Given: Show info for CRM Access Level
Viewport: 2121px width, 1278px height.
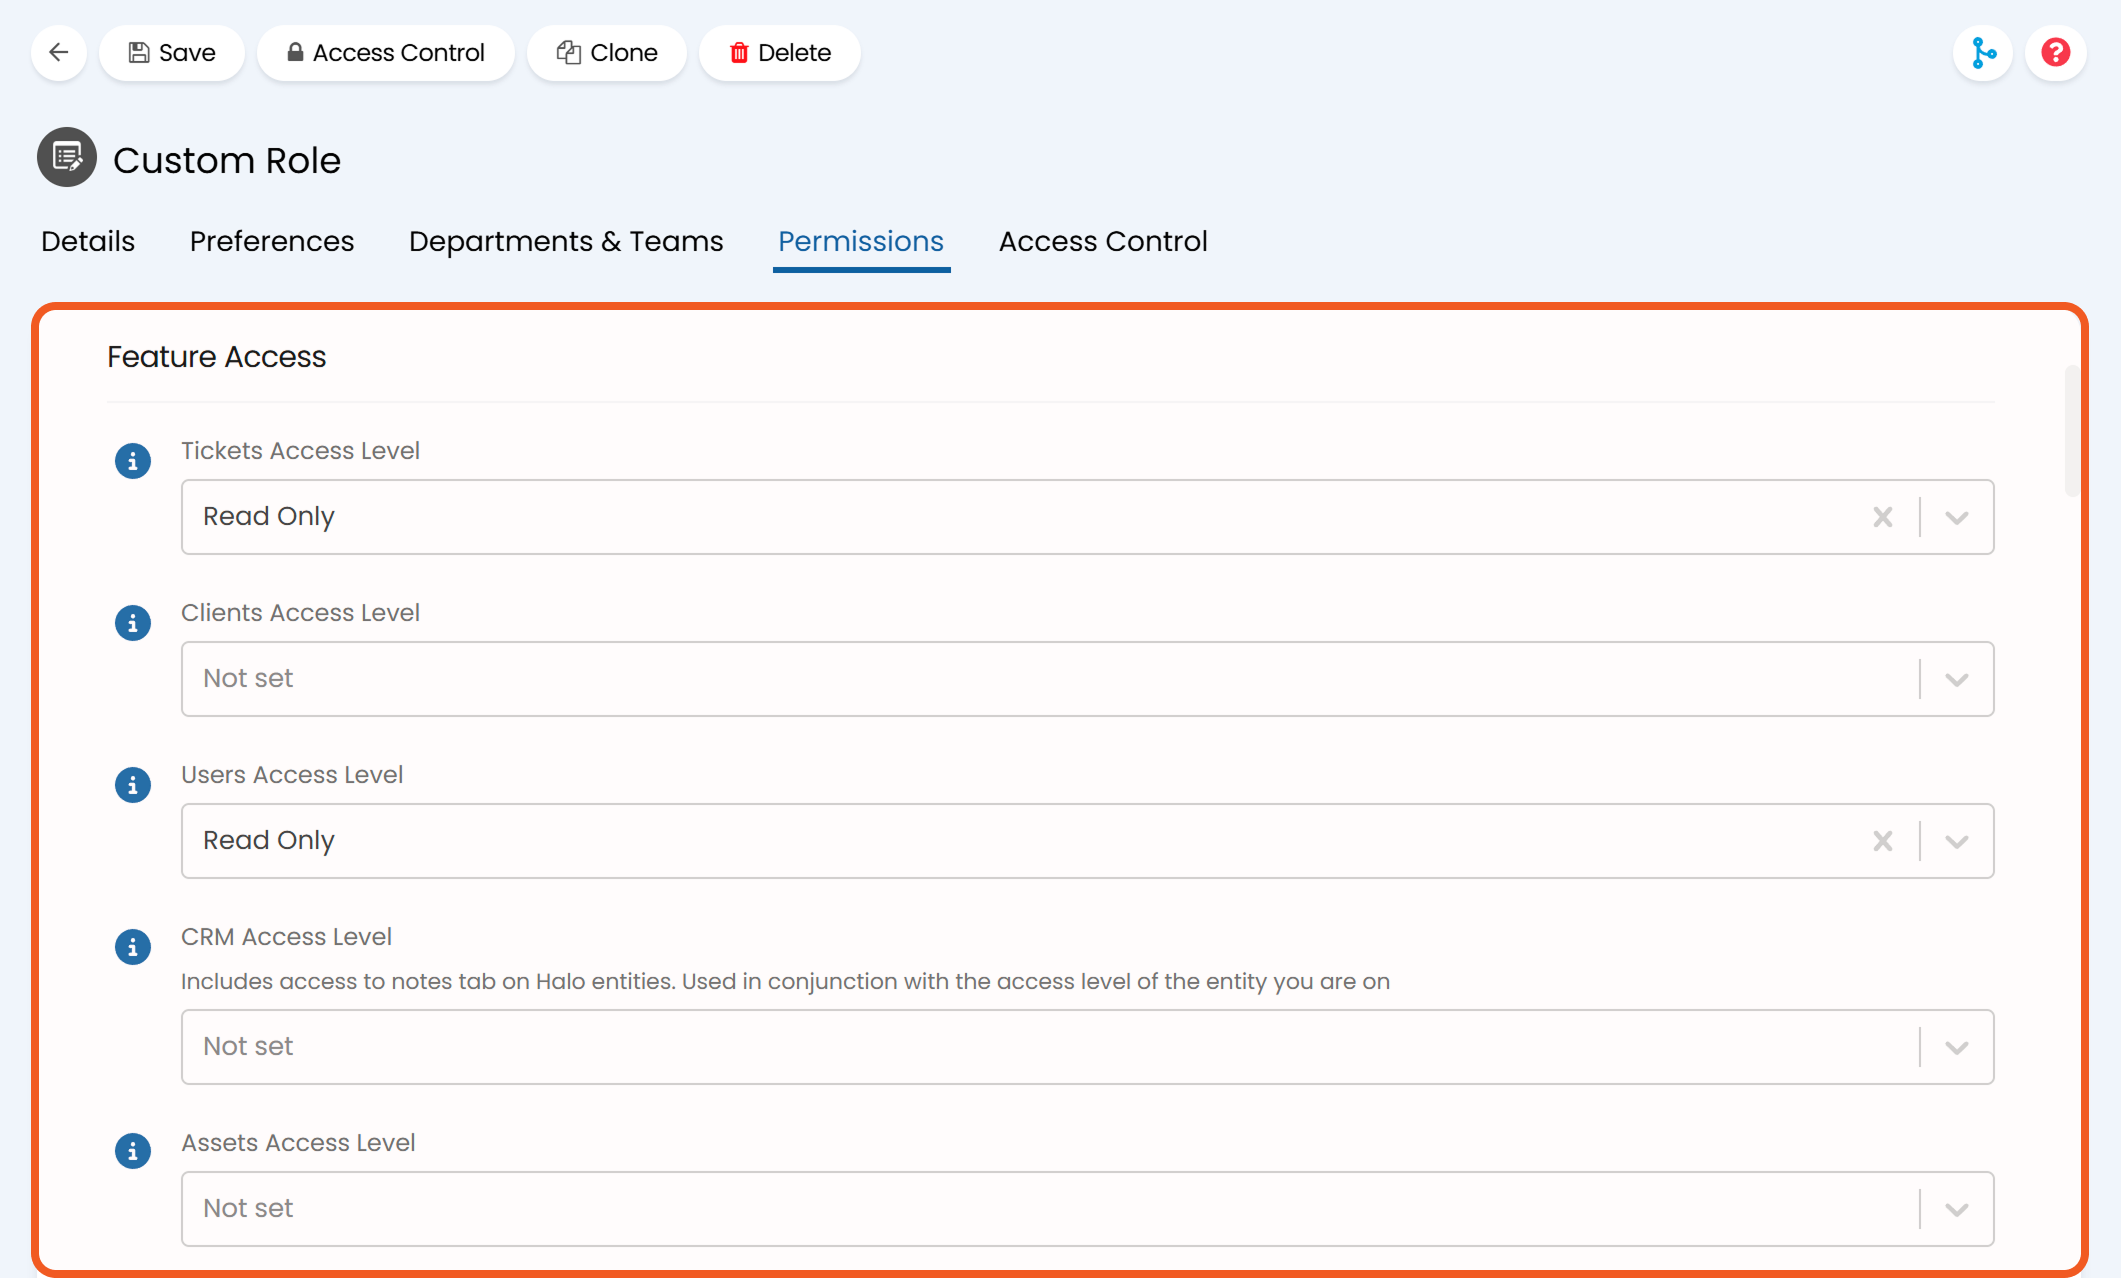Looking at the screenshot, I should [x=133, y=947].
